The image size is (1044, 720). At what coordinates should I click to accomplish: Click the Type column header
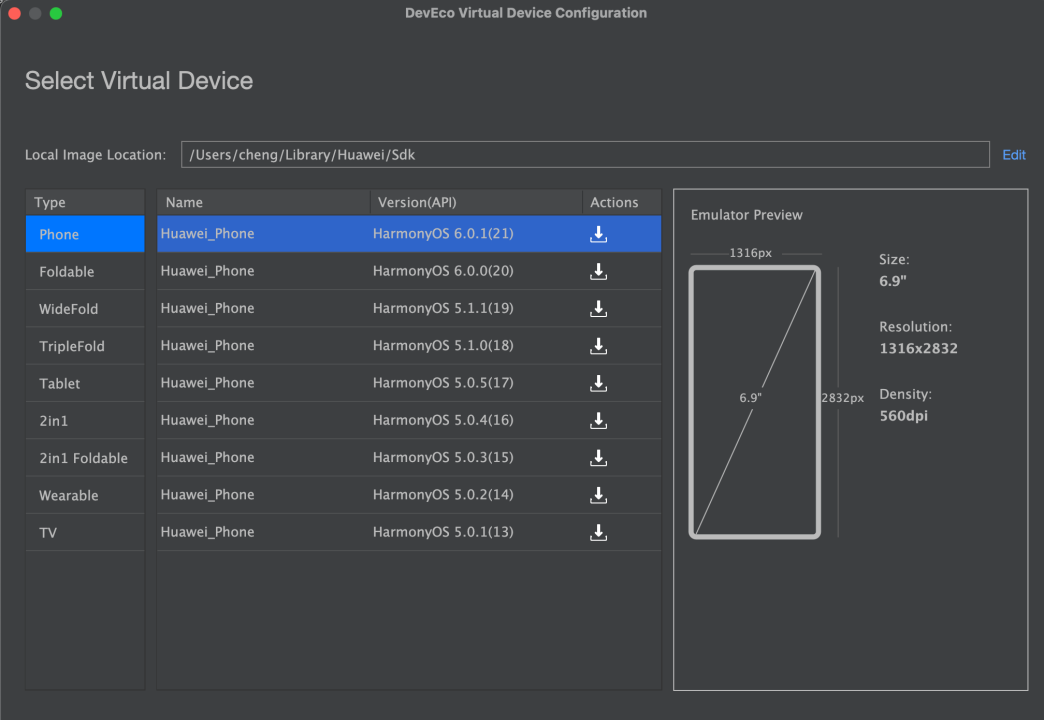85,202
